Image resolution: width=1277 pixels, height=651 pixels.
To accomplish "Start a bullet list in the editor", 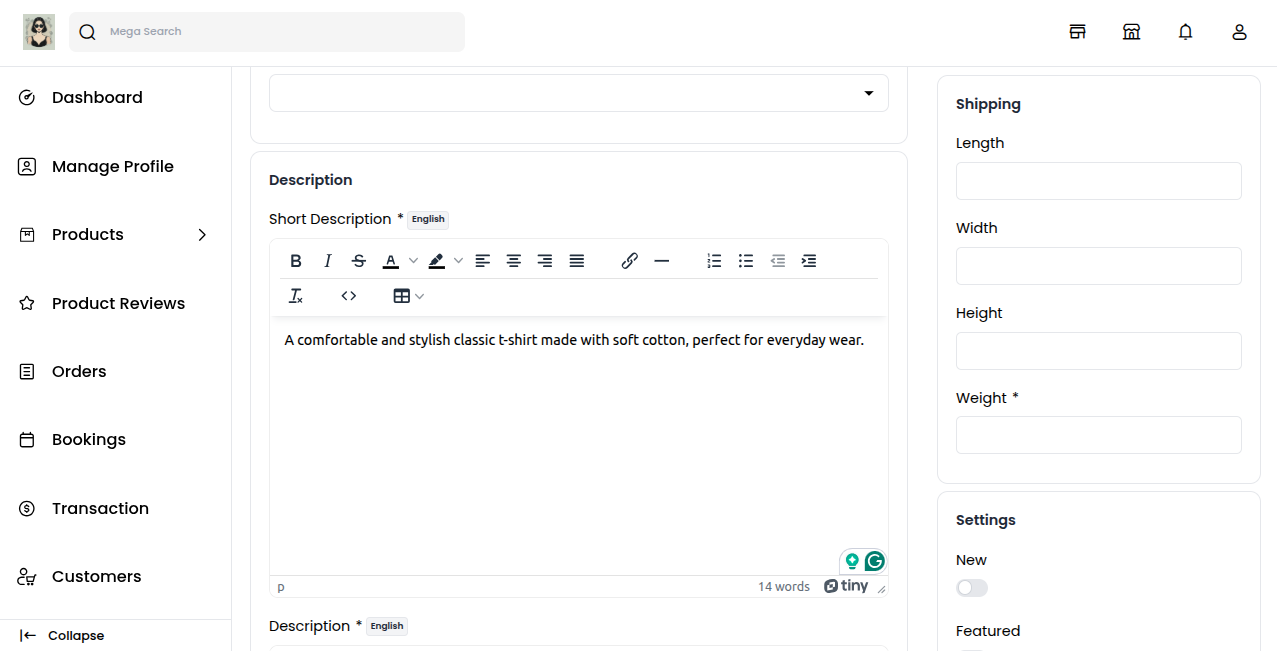I will [x=746, y=261].
